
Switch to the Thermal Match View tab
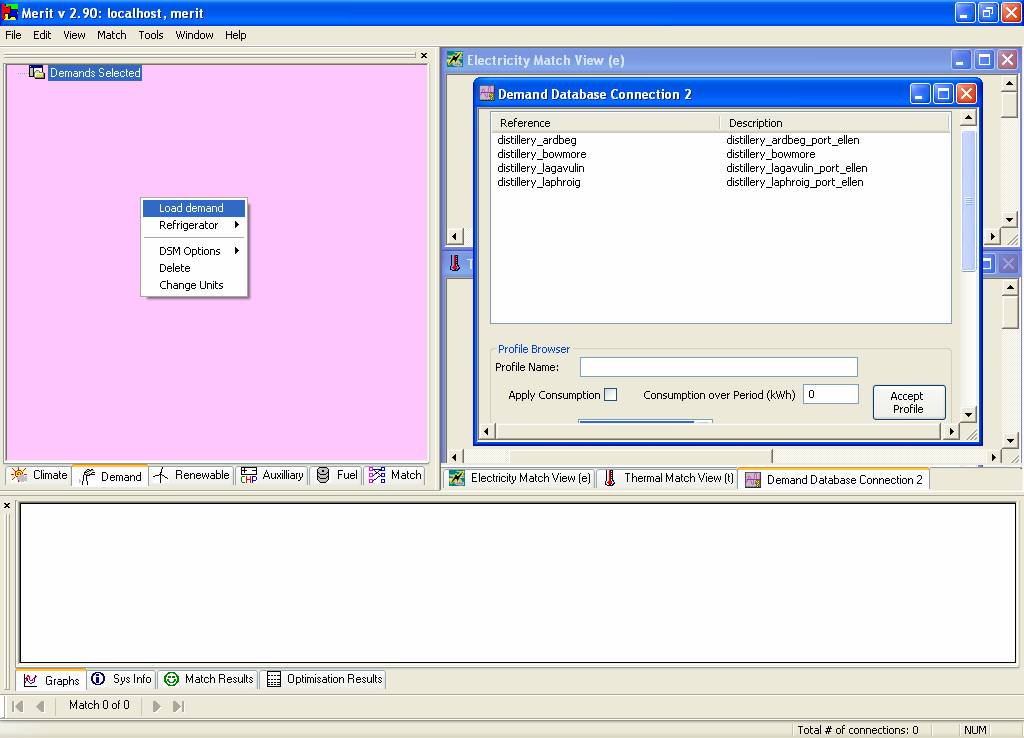[668, 479]
